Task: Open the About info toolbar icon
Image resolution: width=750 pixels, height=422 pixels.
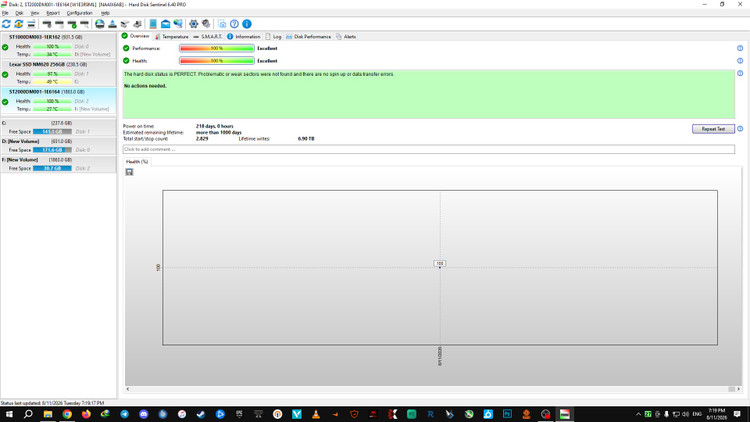Action: [x=247, y=24]
